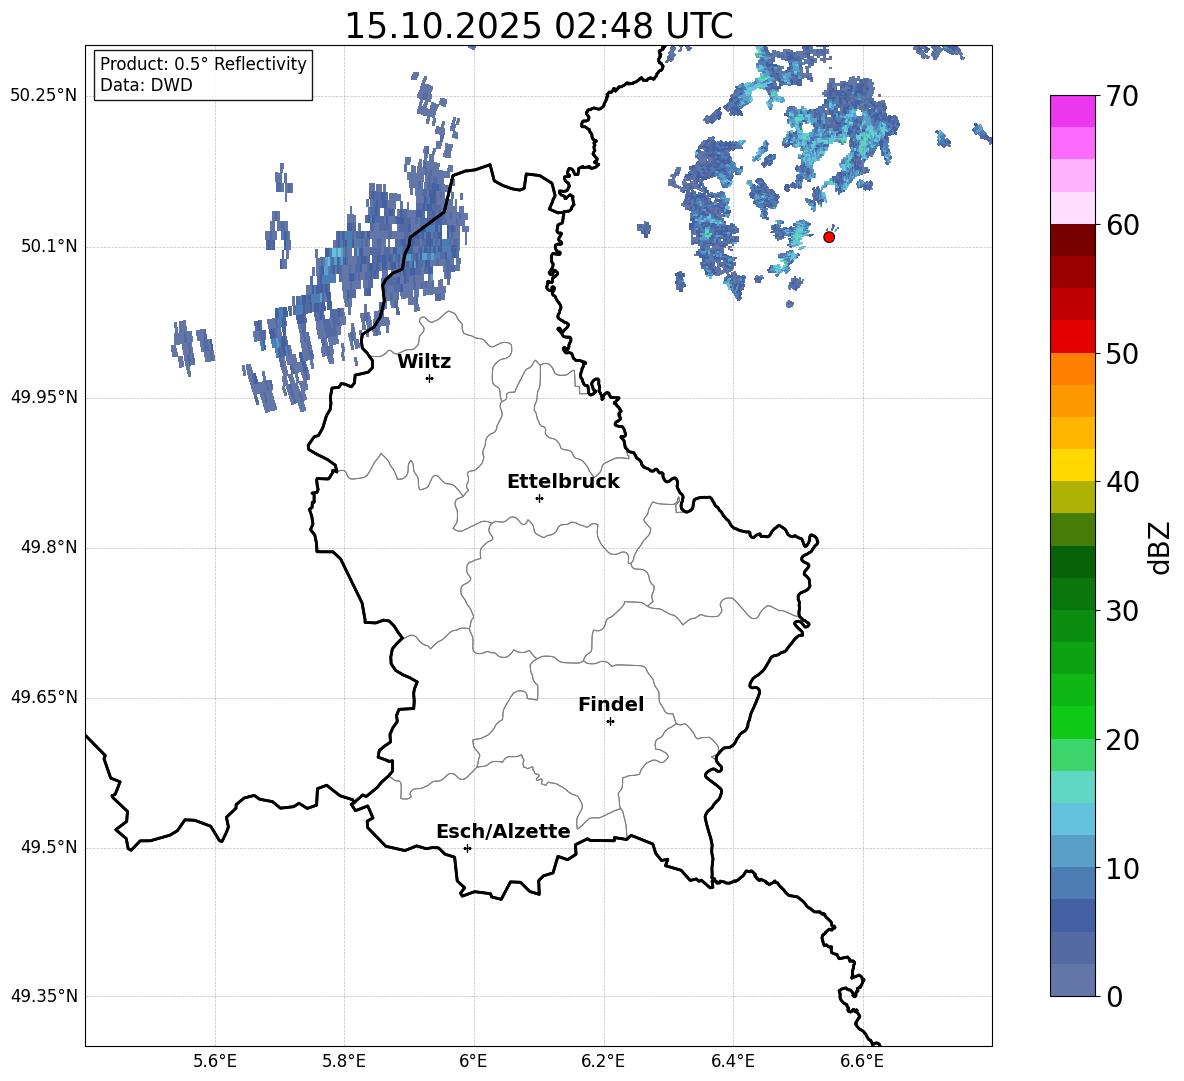Click the 'Data: DWD' legend text

[x=146, y=85]
